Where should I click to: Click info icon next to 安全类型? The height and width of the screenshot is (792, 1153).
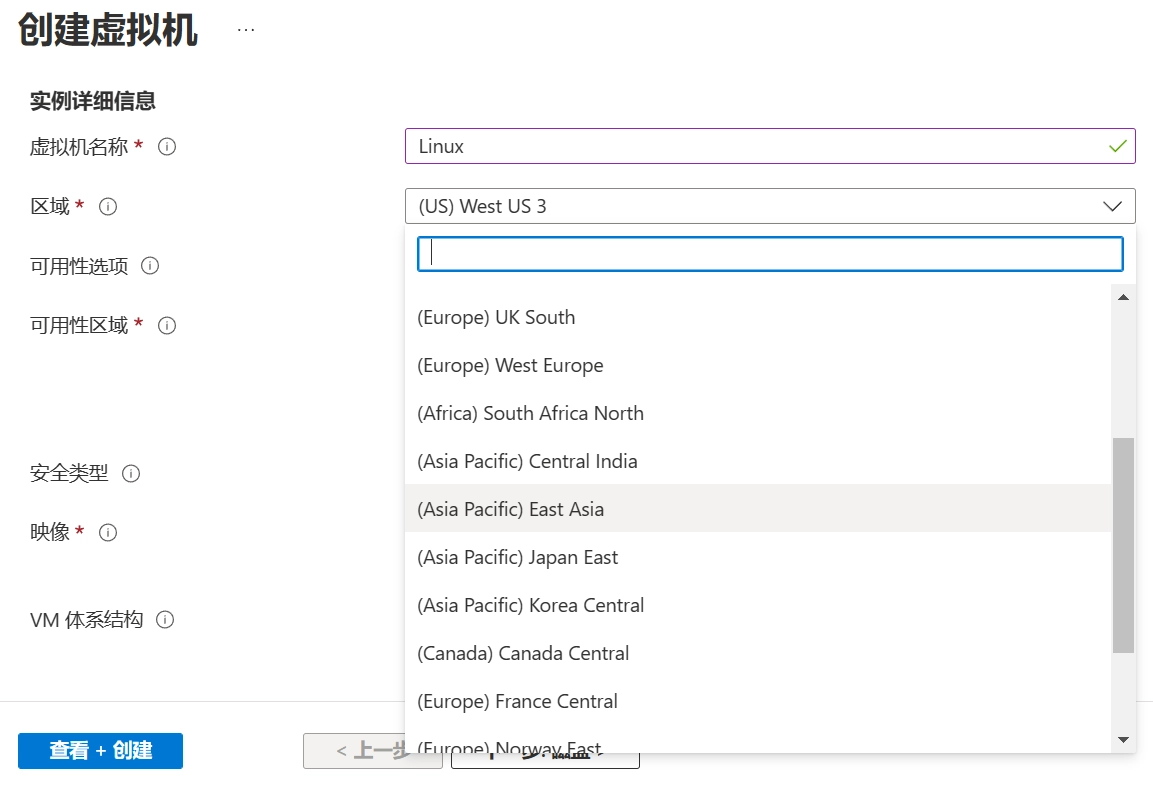pos(131,473)
